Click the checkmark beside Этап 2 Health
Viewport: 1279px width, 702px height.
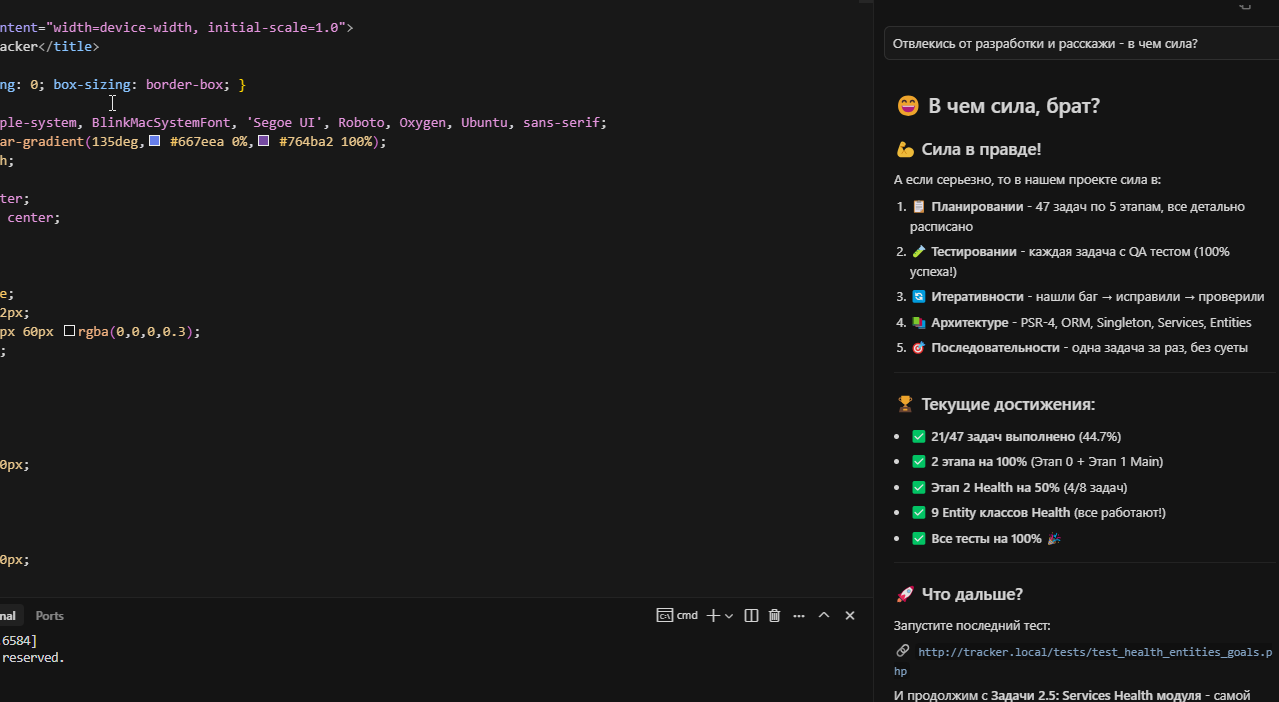(919, 488)
